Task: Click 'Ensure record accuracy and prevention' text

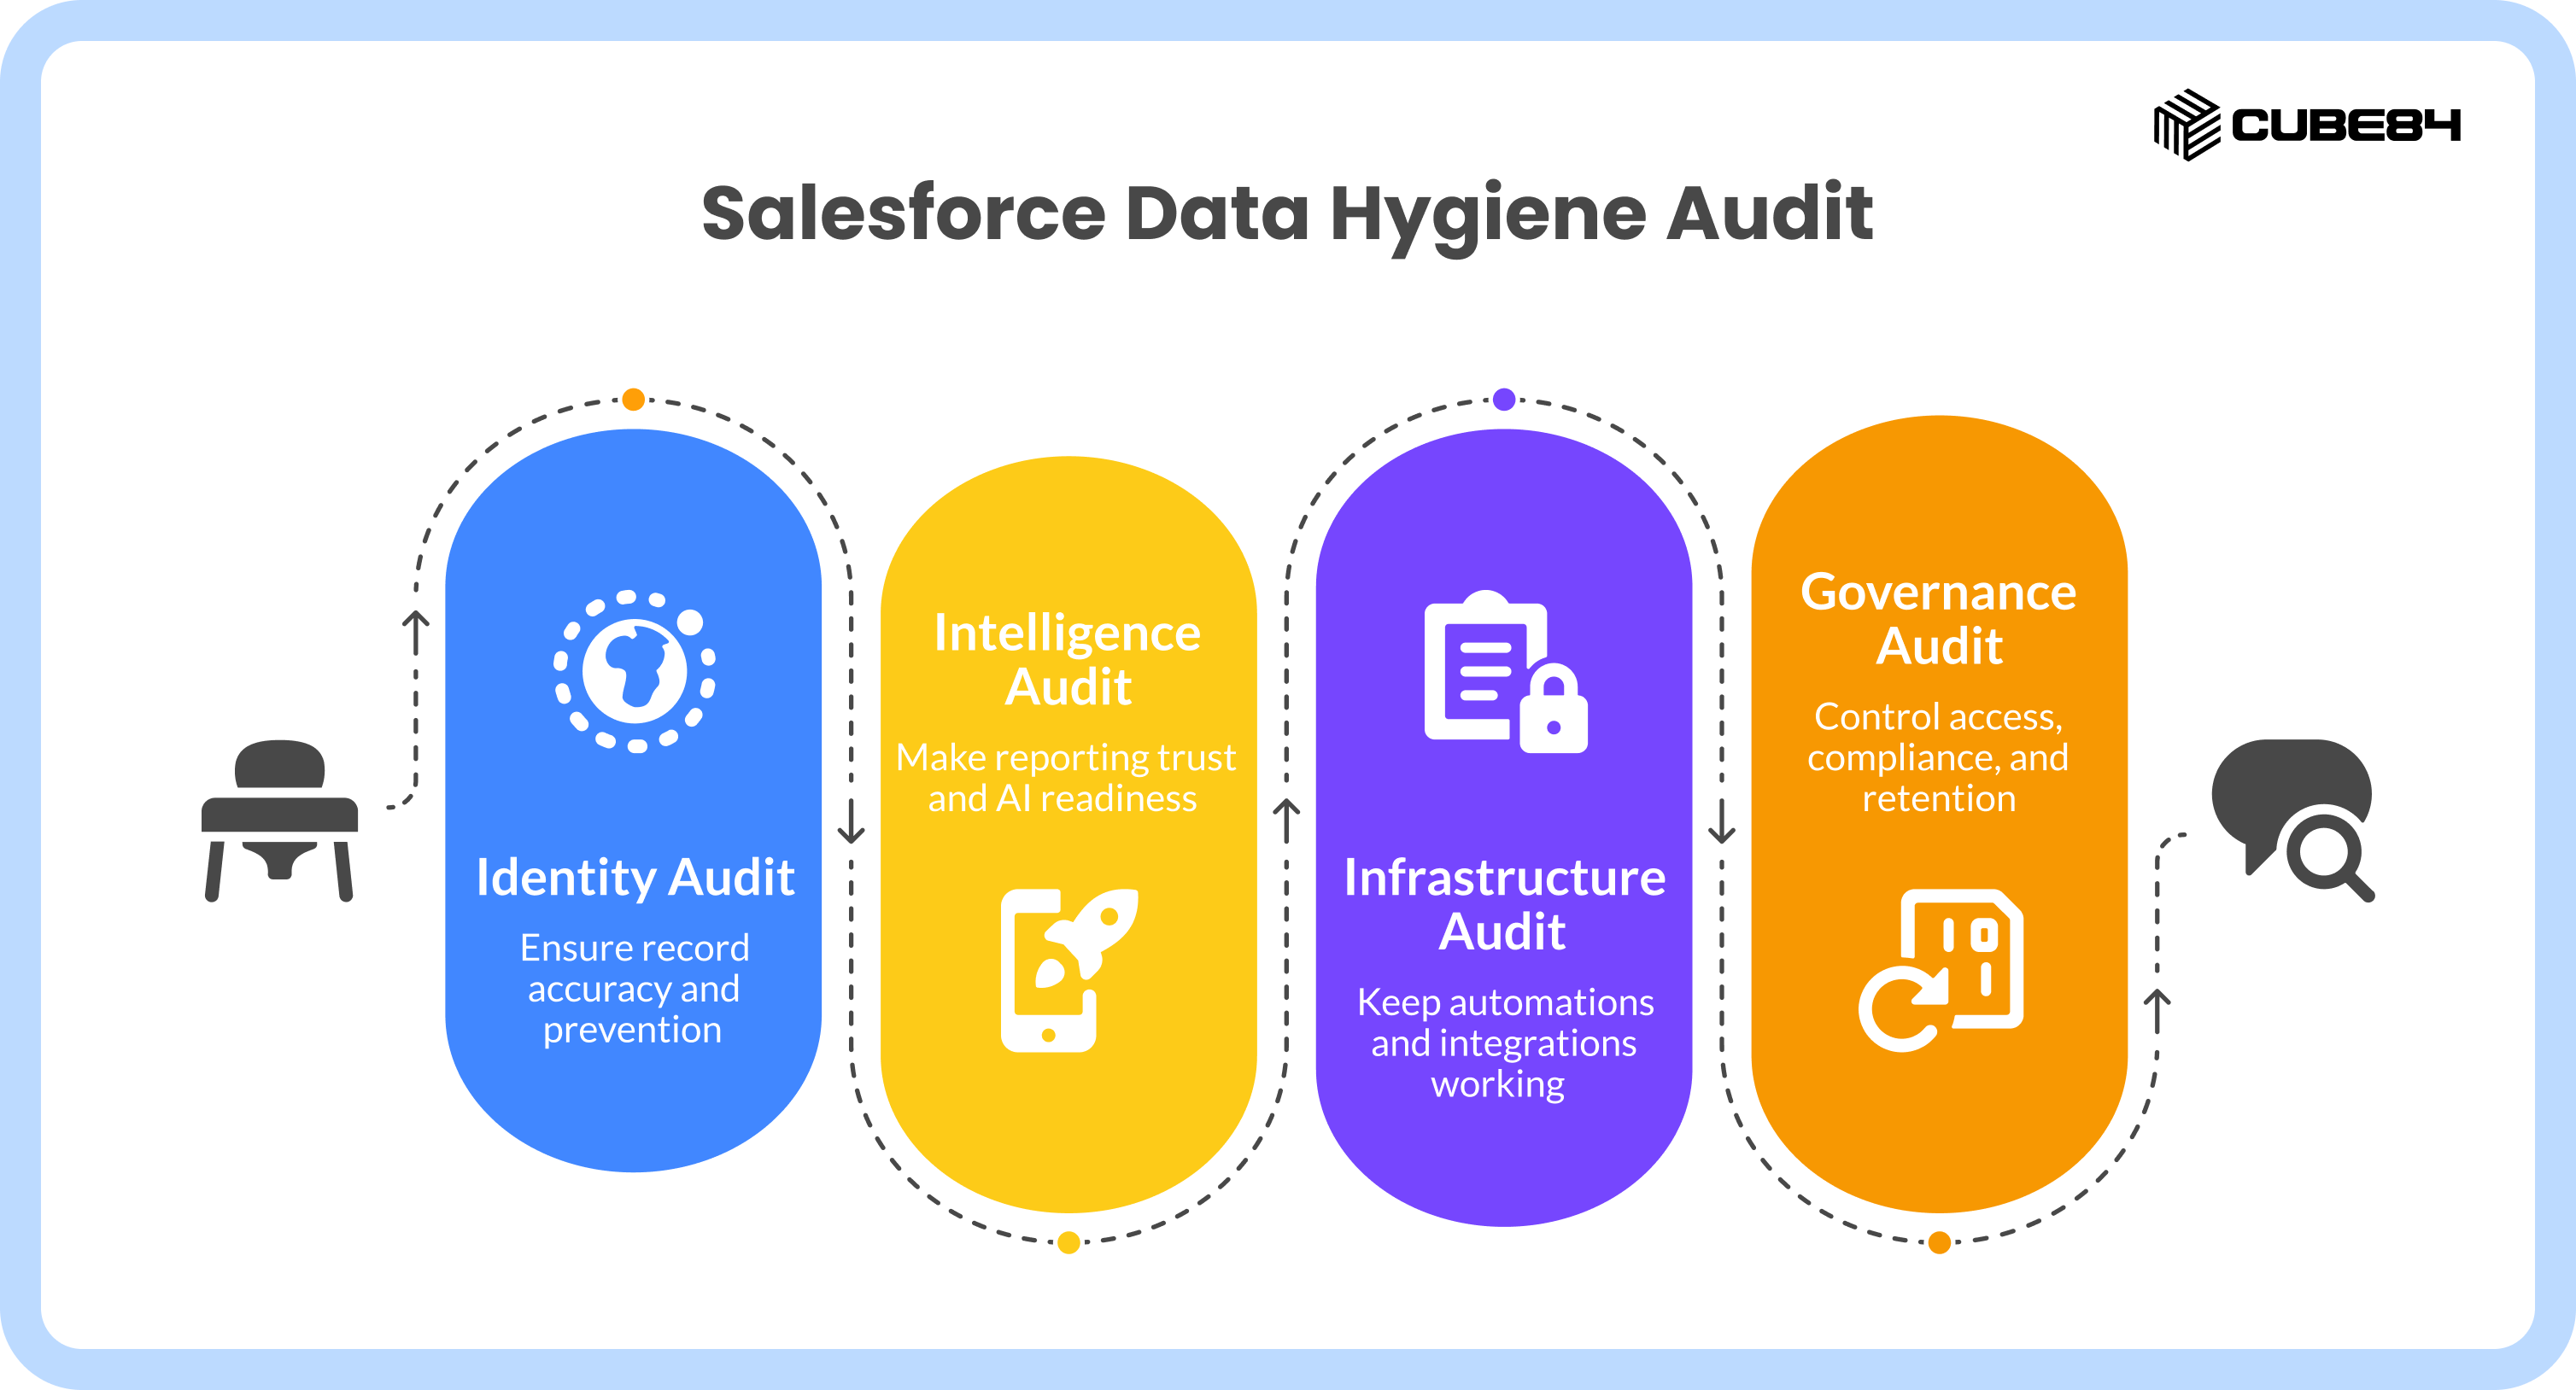Action: pyautogui.click(x=634, y=989)
